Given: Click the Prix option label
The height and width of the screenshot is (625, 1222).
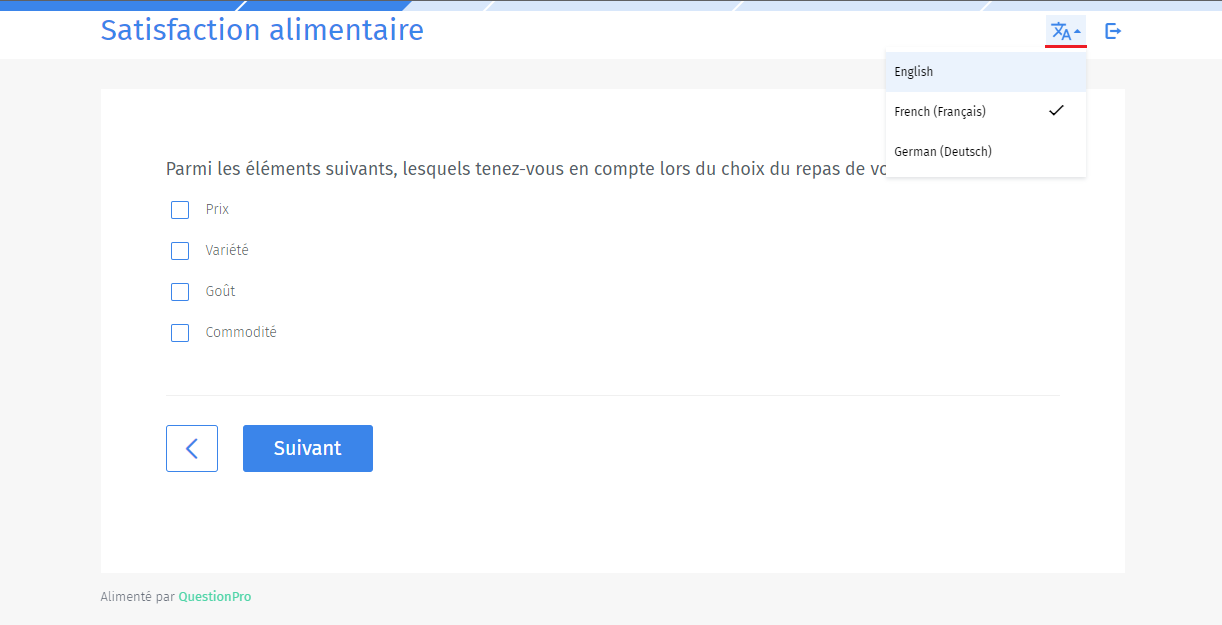Looking at the screenshot, I should 217,210.
